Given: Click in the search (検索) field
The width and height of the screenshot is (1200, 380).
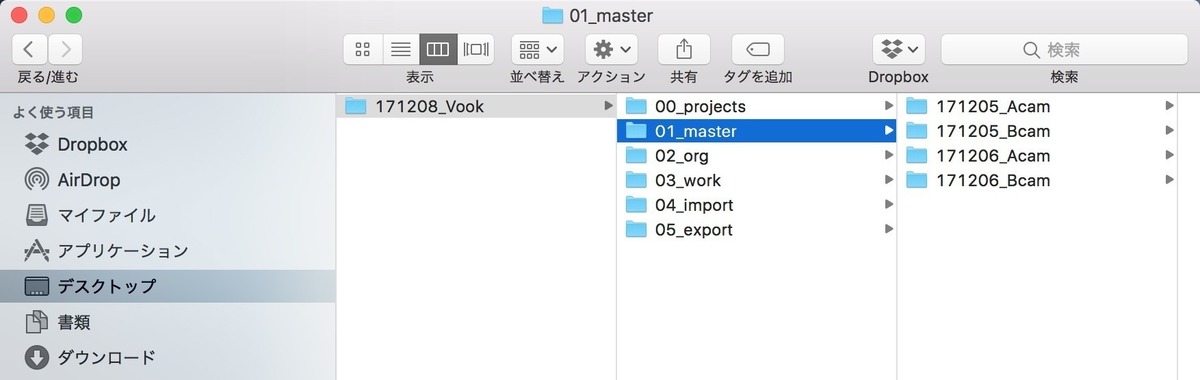Looking at the screenshot, I should coord(1063,49).
